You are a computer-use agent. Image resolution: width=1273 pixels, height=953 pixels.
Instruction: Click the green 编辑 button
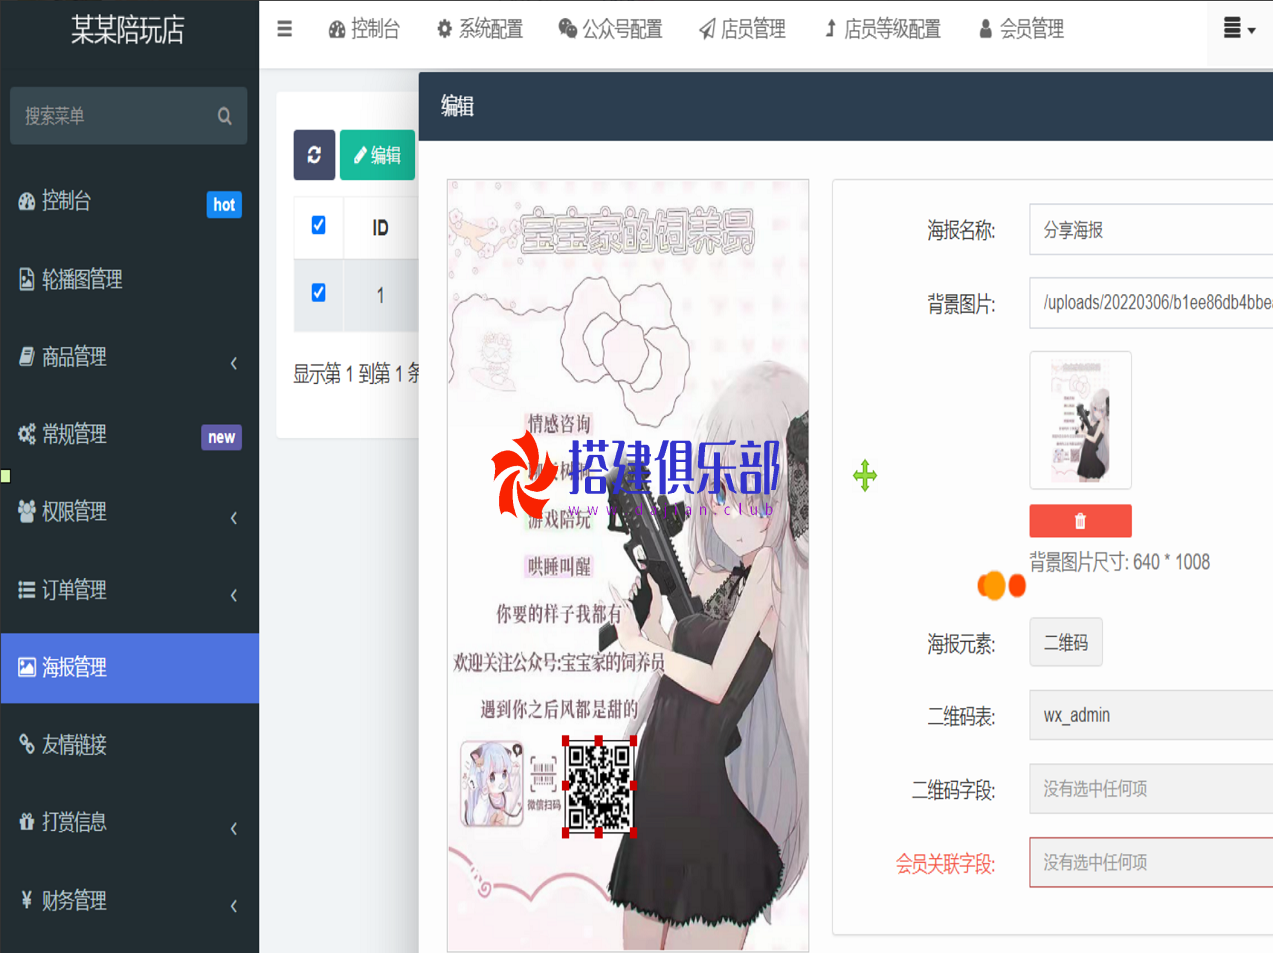pos(377,155)
